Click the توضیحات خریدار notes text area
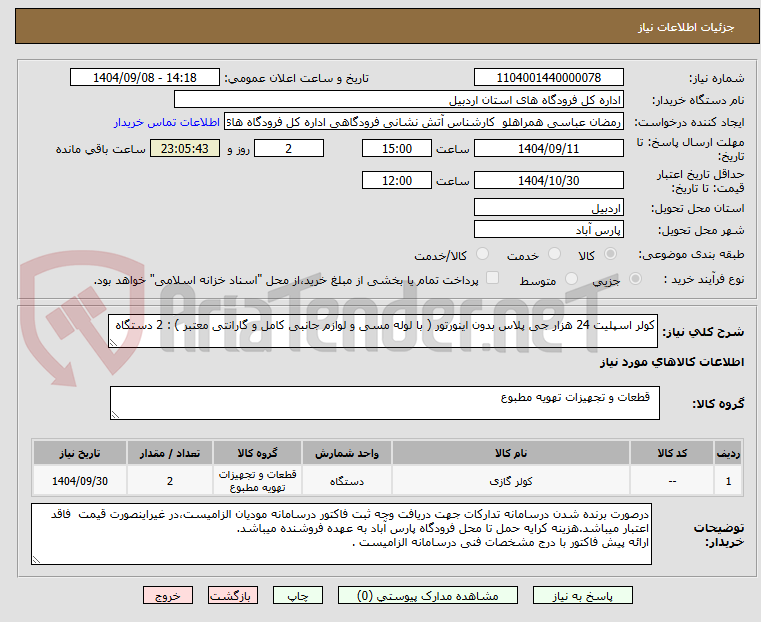The image size is (761, 622). pyautogui.click(x=341, y=534)
